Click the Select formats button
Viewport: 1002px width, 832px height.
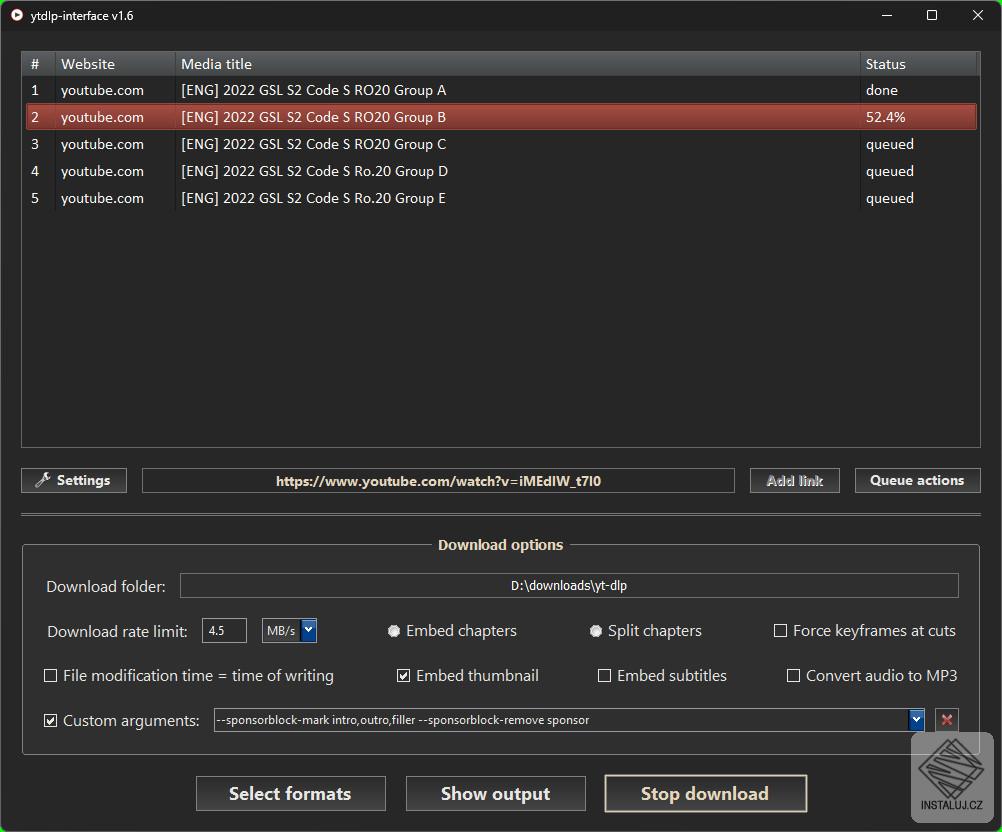290,794
